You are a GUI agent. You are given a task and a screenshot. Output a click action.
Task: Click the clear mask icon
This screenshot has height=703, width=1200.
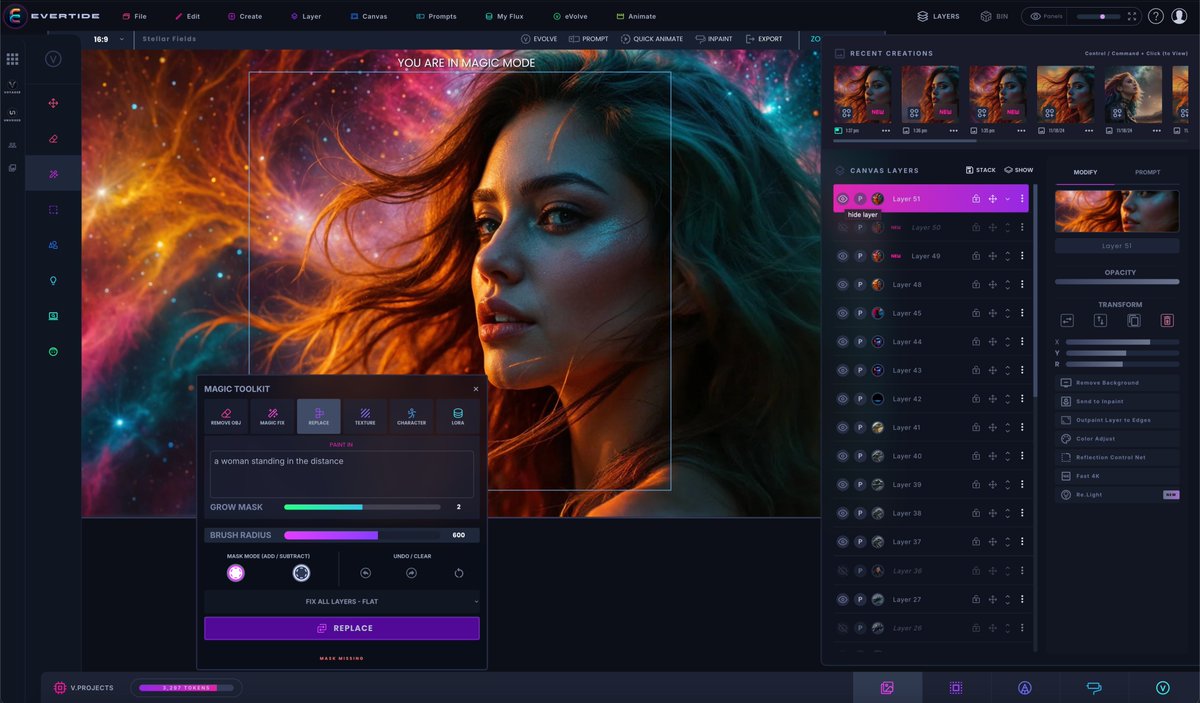[459, 573]
